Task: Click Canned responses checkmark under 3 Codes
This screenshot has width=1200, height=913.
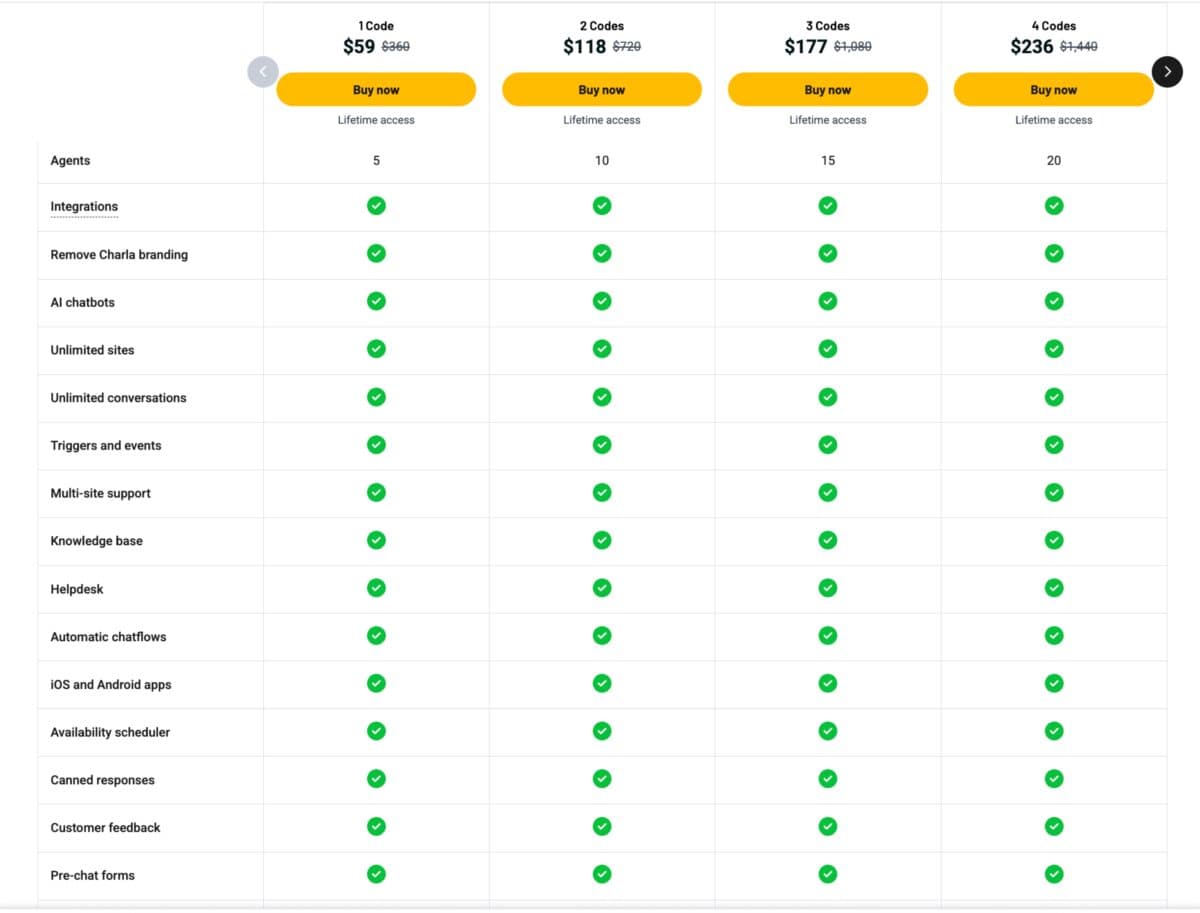Action: click(x=827, y=779)
